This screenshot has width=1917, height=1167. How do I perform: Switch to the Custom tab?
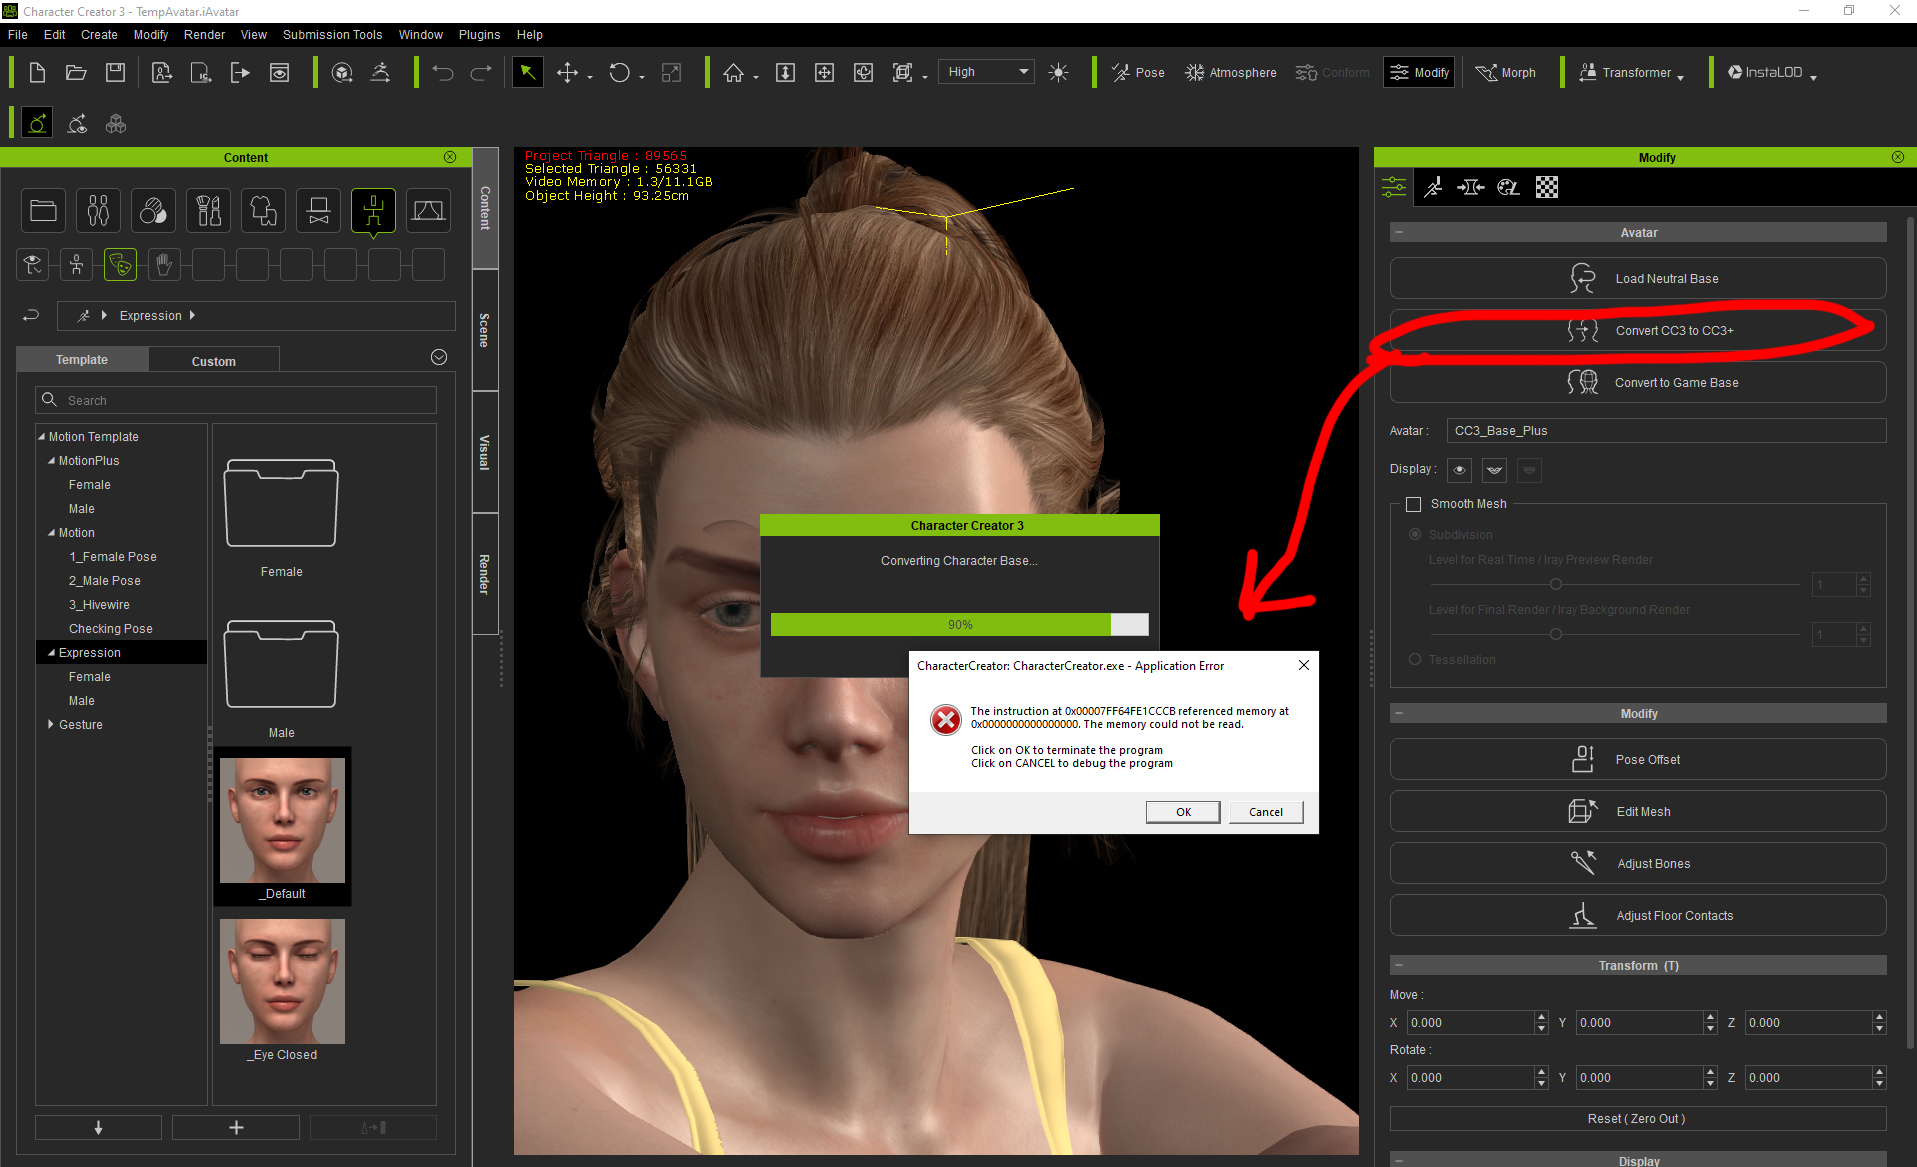coord(214,361)
